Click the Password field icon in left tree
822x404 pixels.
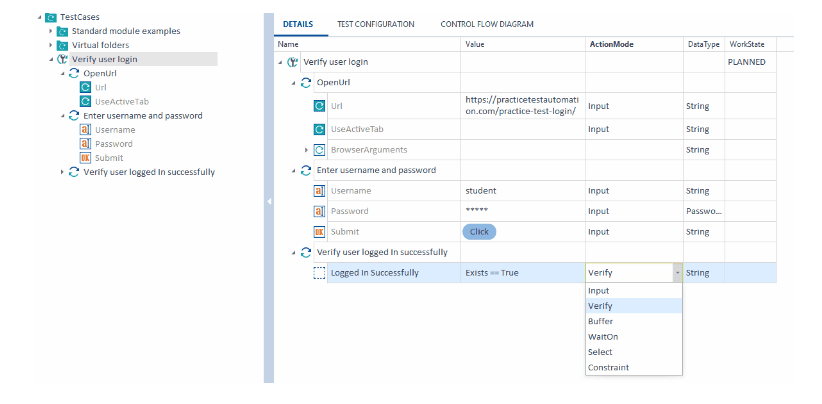pos(85,144)
